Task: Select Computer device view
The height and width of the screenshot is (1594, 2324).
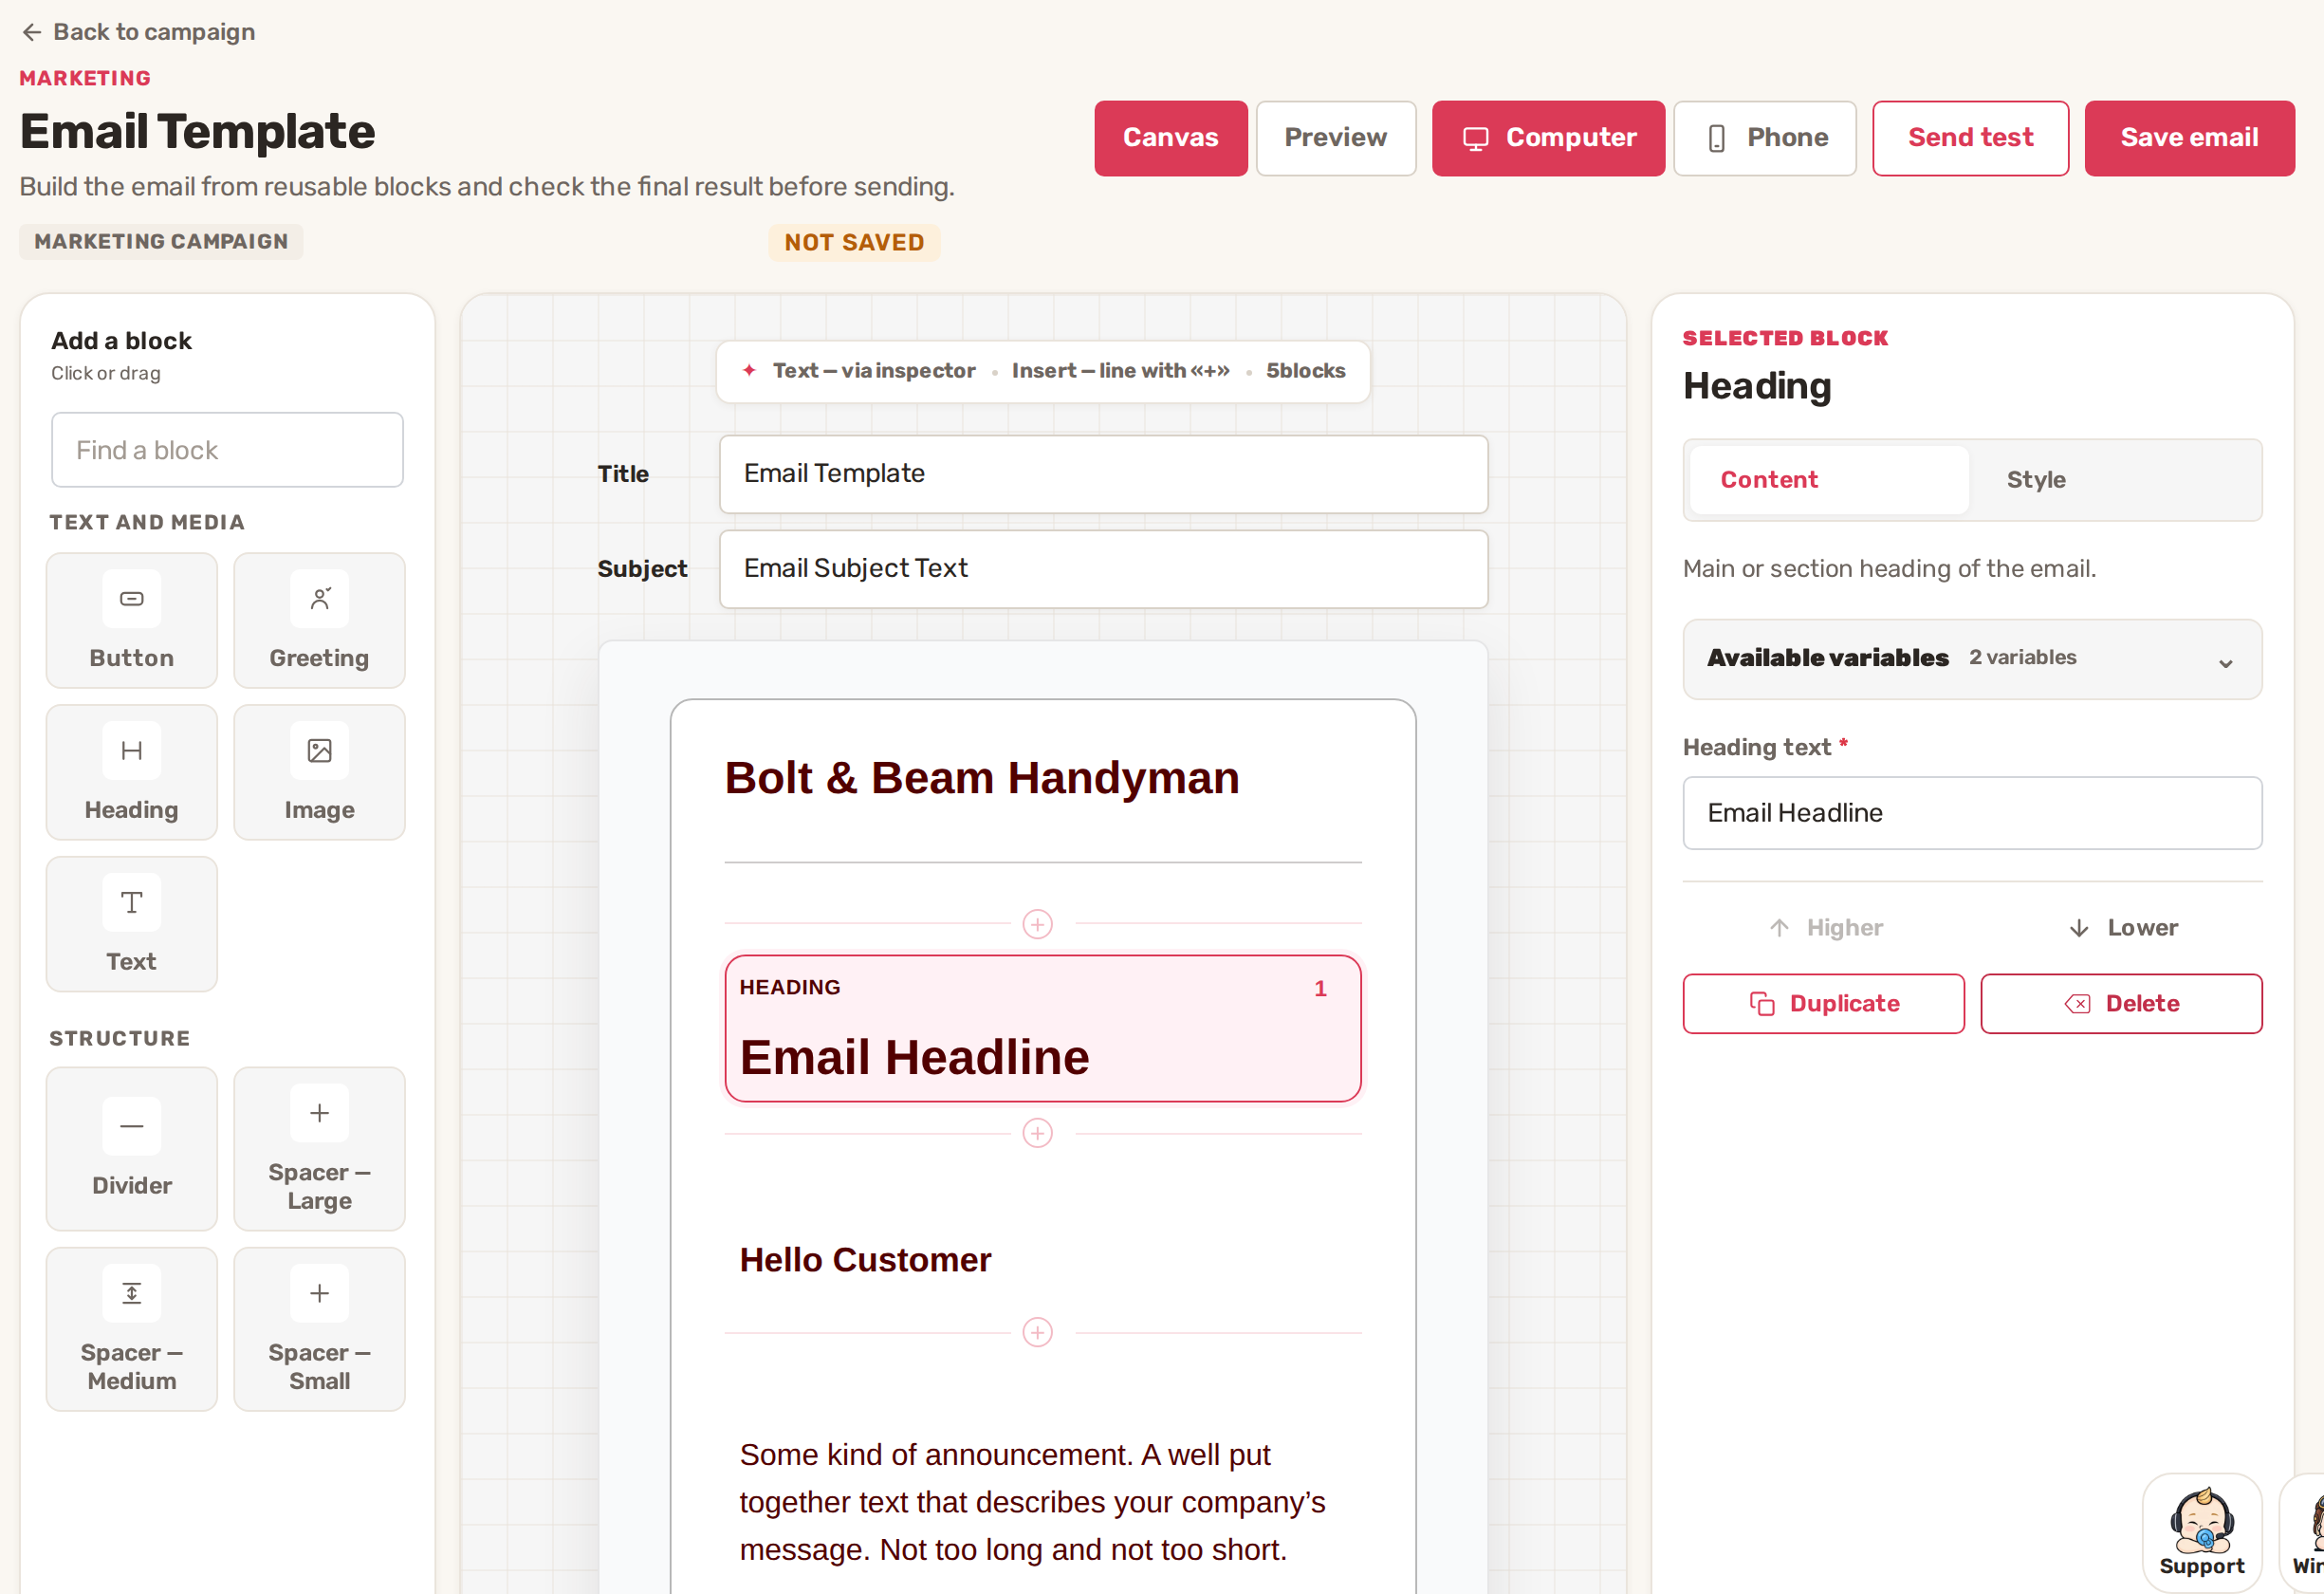Action: [x=1548, y=138]
